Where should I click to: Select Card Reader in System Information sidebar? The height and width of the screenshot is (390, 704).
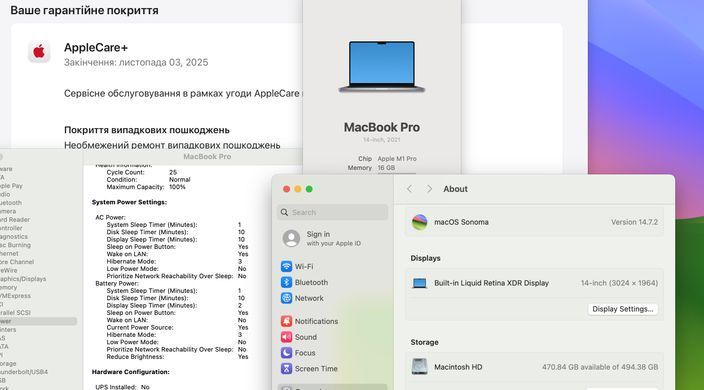(15, 219)
